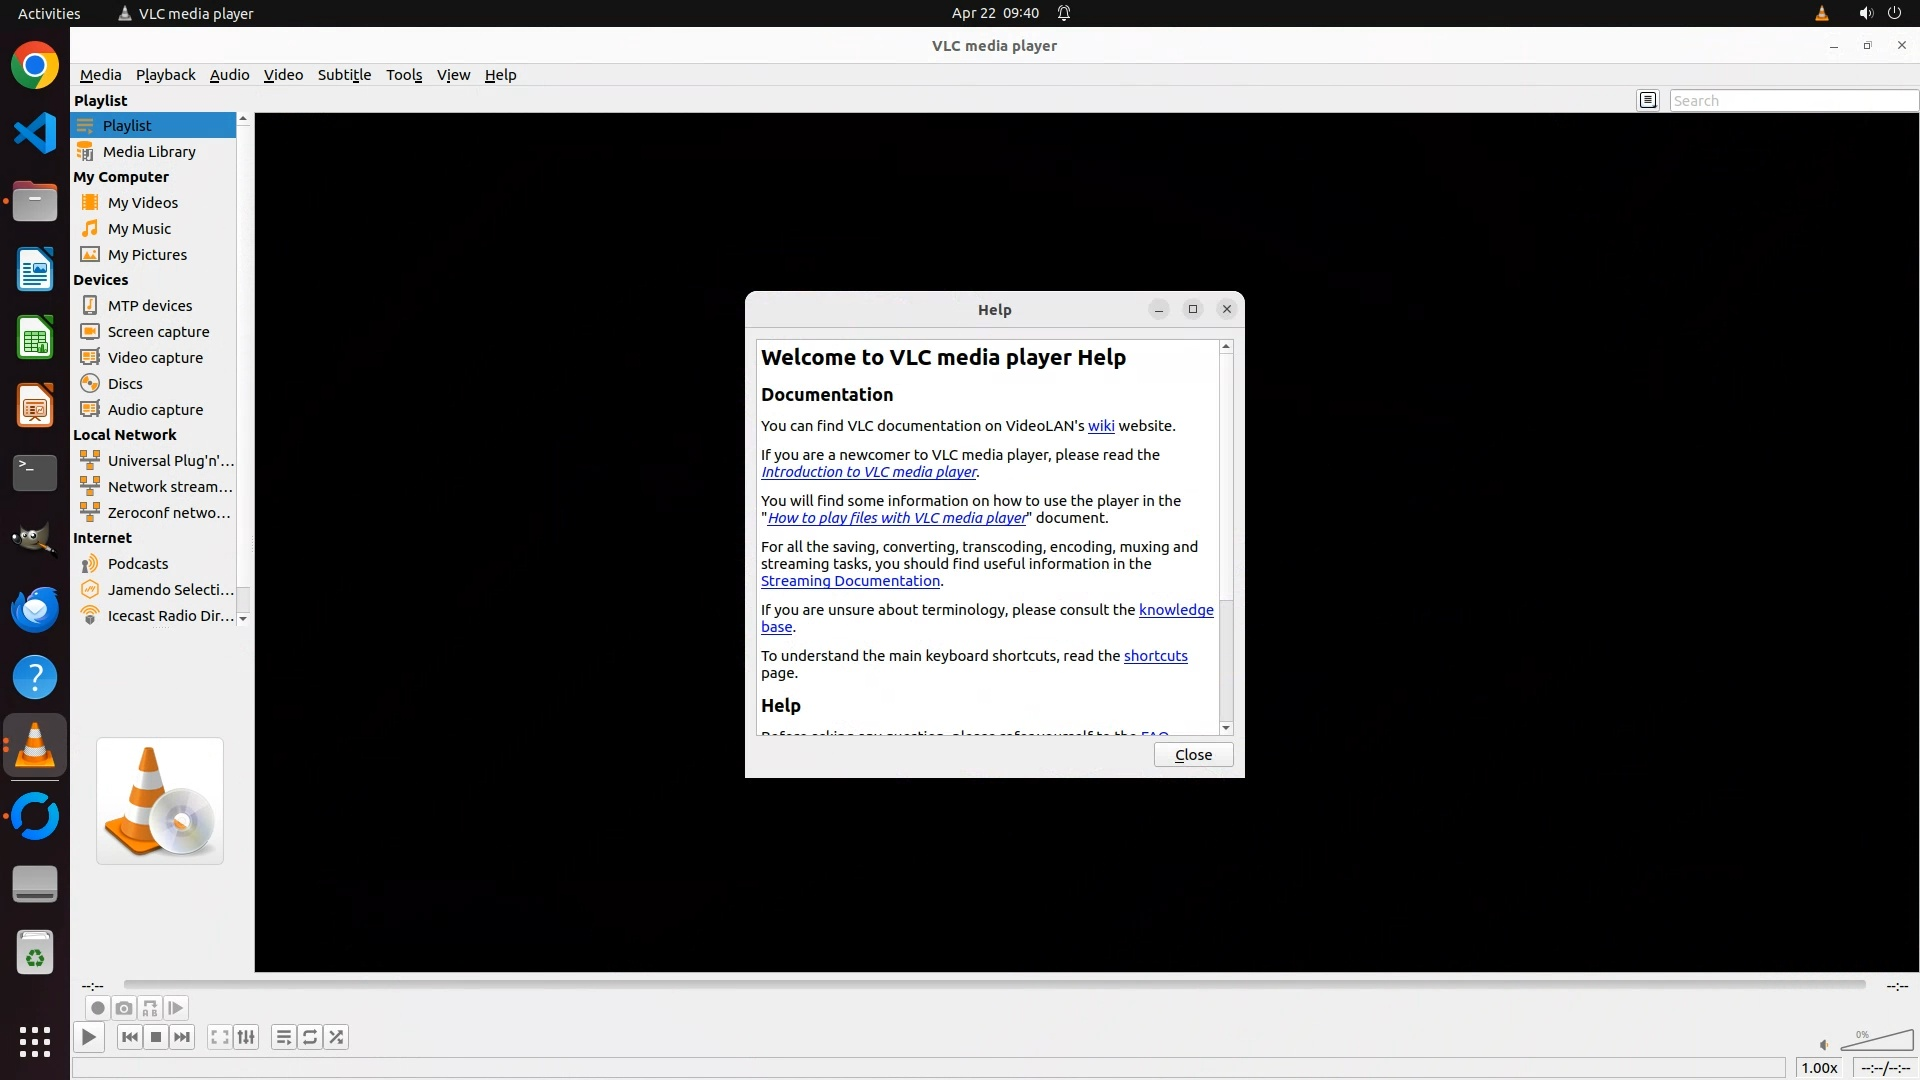This screenshot has width=1920, height=1080.
Task: Toggle the loop/repeat mode button
Action: [310, 1037]
